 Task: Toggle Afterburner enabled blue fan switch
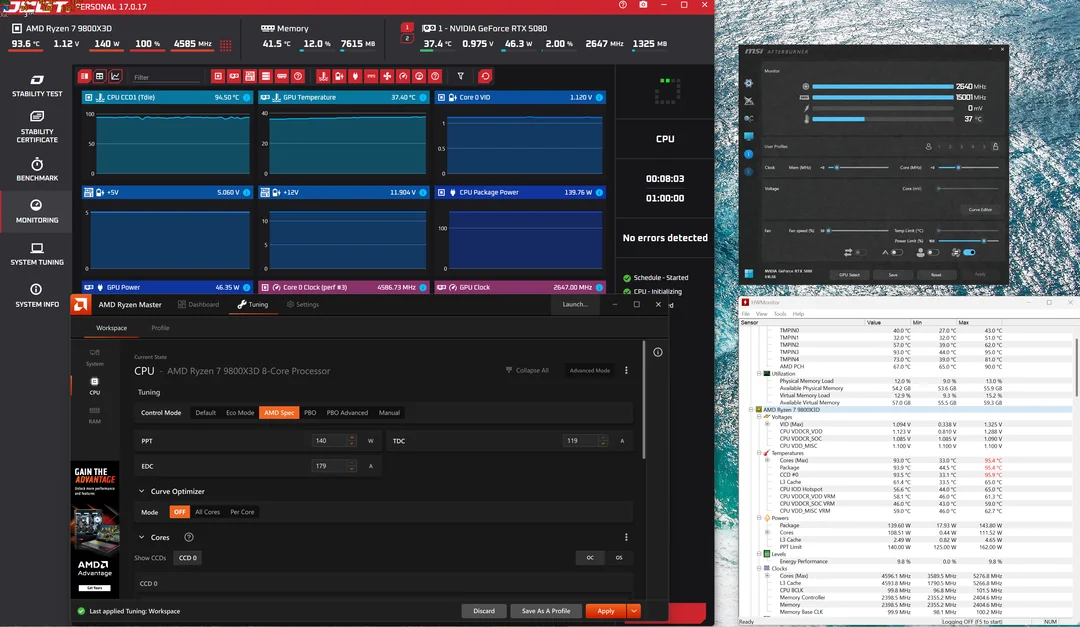click(969, 253)
